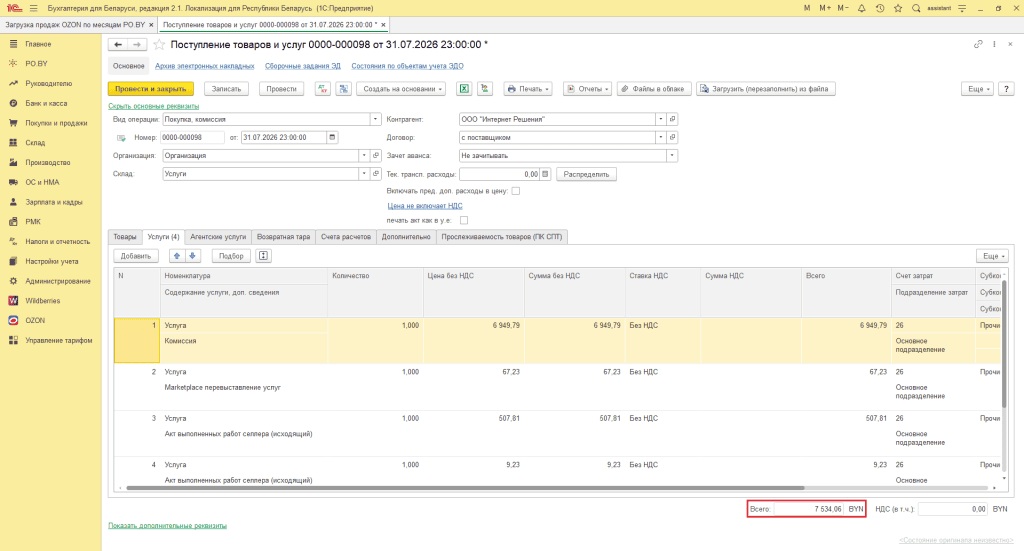Toggle печать акт как в у.е. checkbox
The height and width of the screenshot is (551, 1024).
point(464,221)
